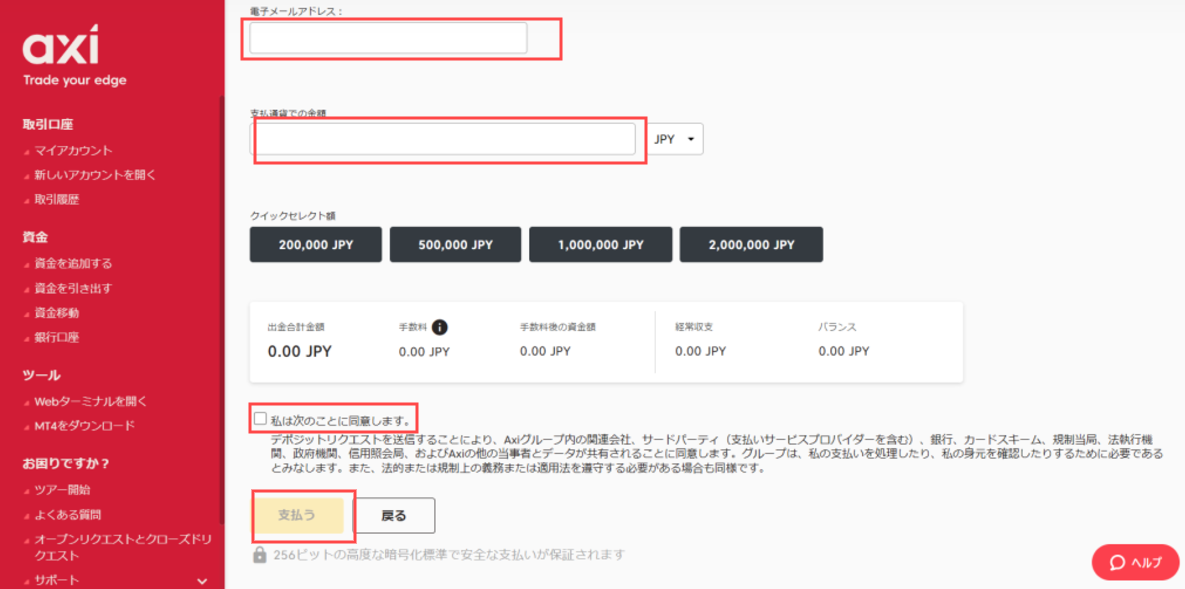Click the 支払う pay button
Image resolution: width=1185 pixels, height=589 pixels.
tap(297, 515)
